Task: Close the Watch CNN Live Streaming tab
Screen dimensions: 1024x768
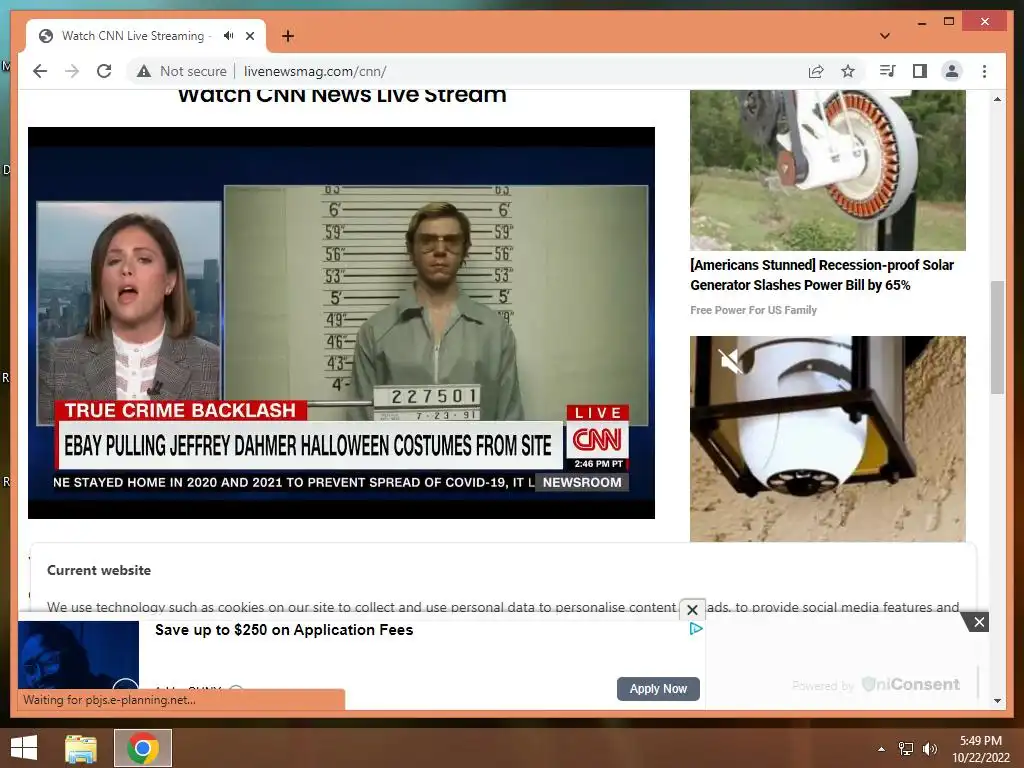Action: pos(249,36)
